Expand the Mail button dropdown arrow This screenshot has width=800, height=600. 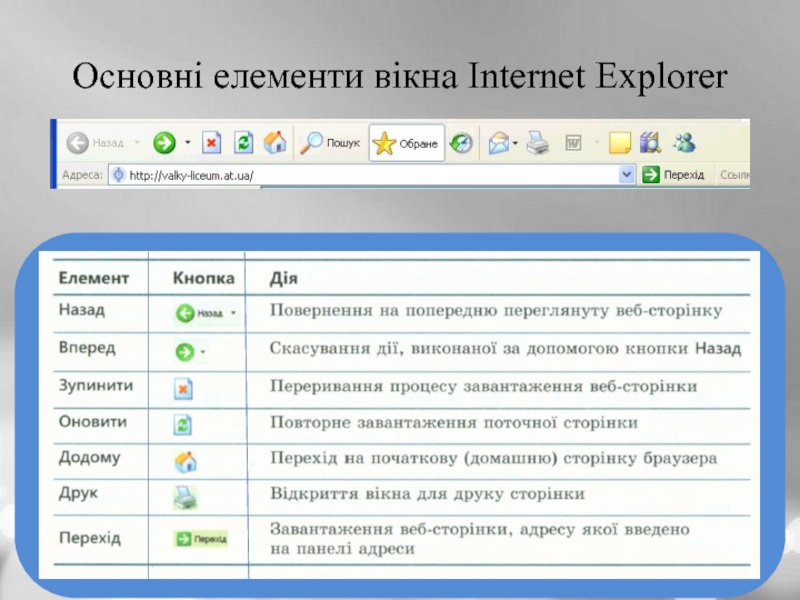point(515,143)
